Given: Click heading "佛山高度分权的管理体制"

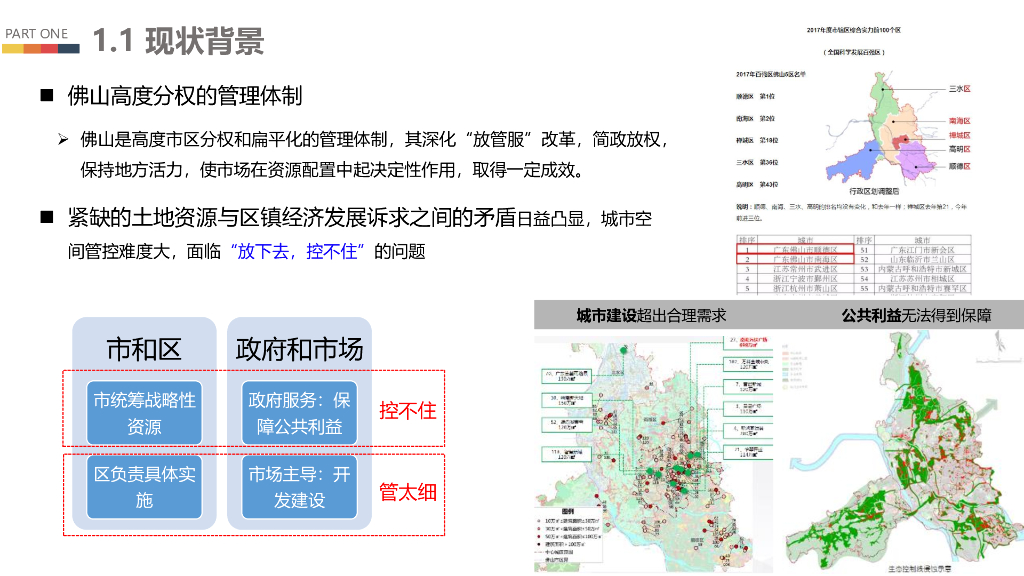Looking at the screenshot, I should coord(185,96).
